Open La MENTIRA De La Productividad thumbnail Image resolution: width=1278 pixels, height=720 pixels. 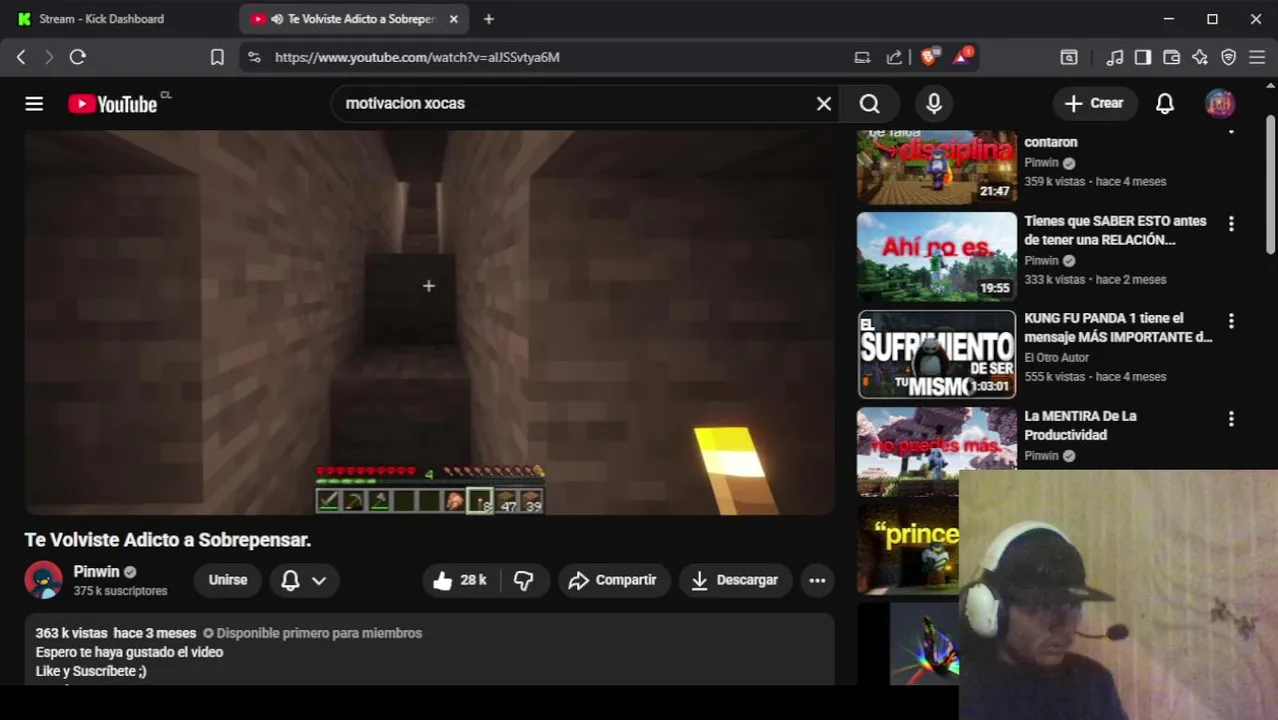[936, 450]
